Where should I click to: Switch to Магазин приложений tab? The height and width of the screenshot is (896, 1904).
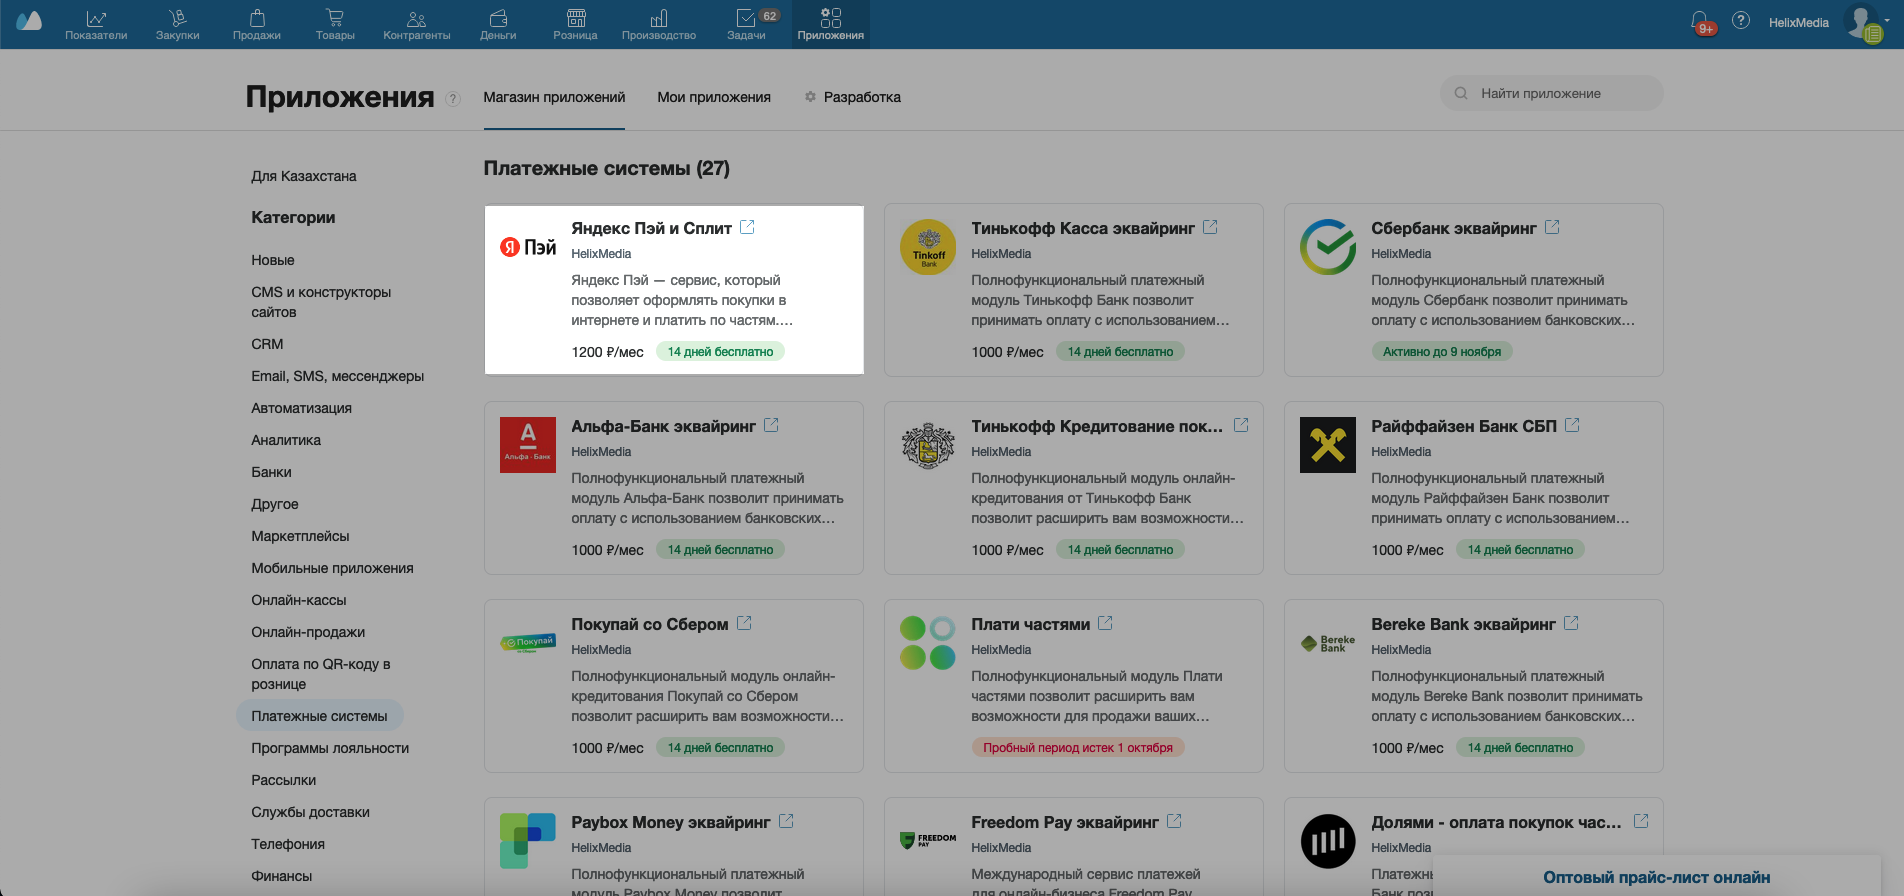tap(554, 97)
